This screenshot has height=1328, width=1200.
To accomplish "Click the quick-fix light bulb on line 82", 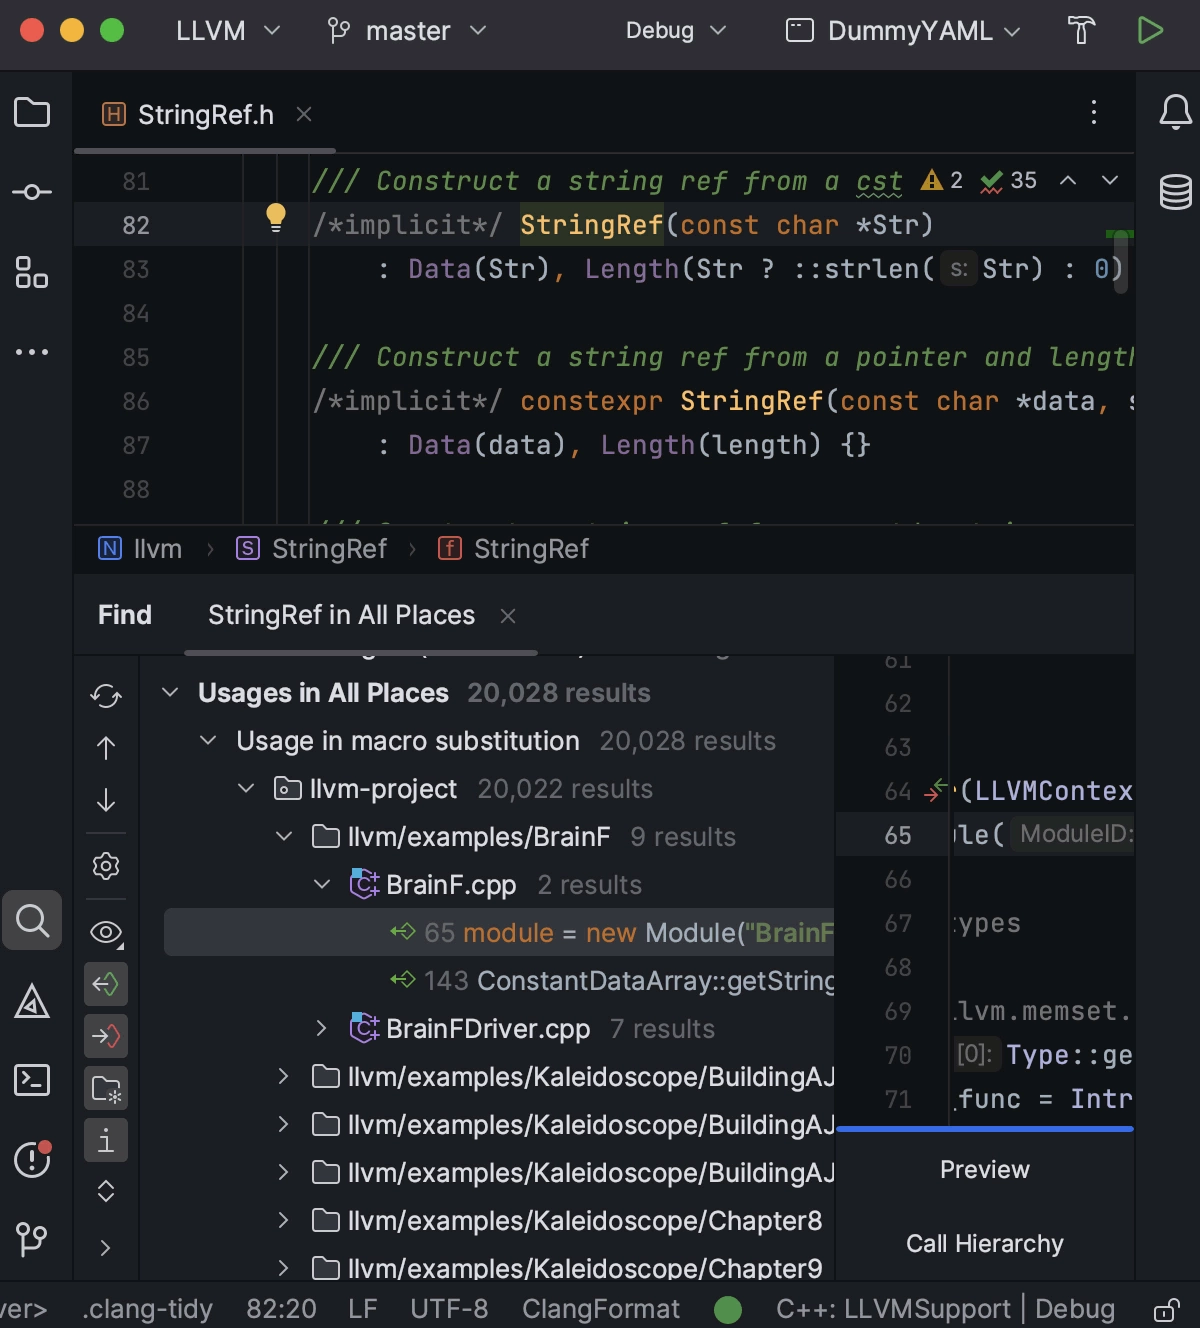I will click(x=276, y=218).
